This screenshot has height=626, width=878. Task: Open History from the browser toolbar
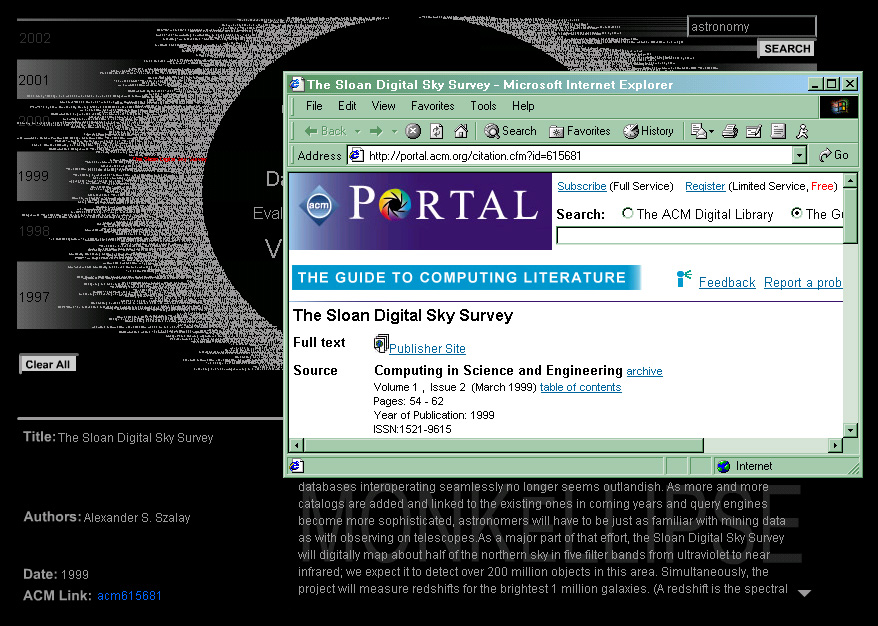coord(648,131)
